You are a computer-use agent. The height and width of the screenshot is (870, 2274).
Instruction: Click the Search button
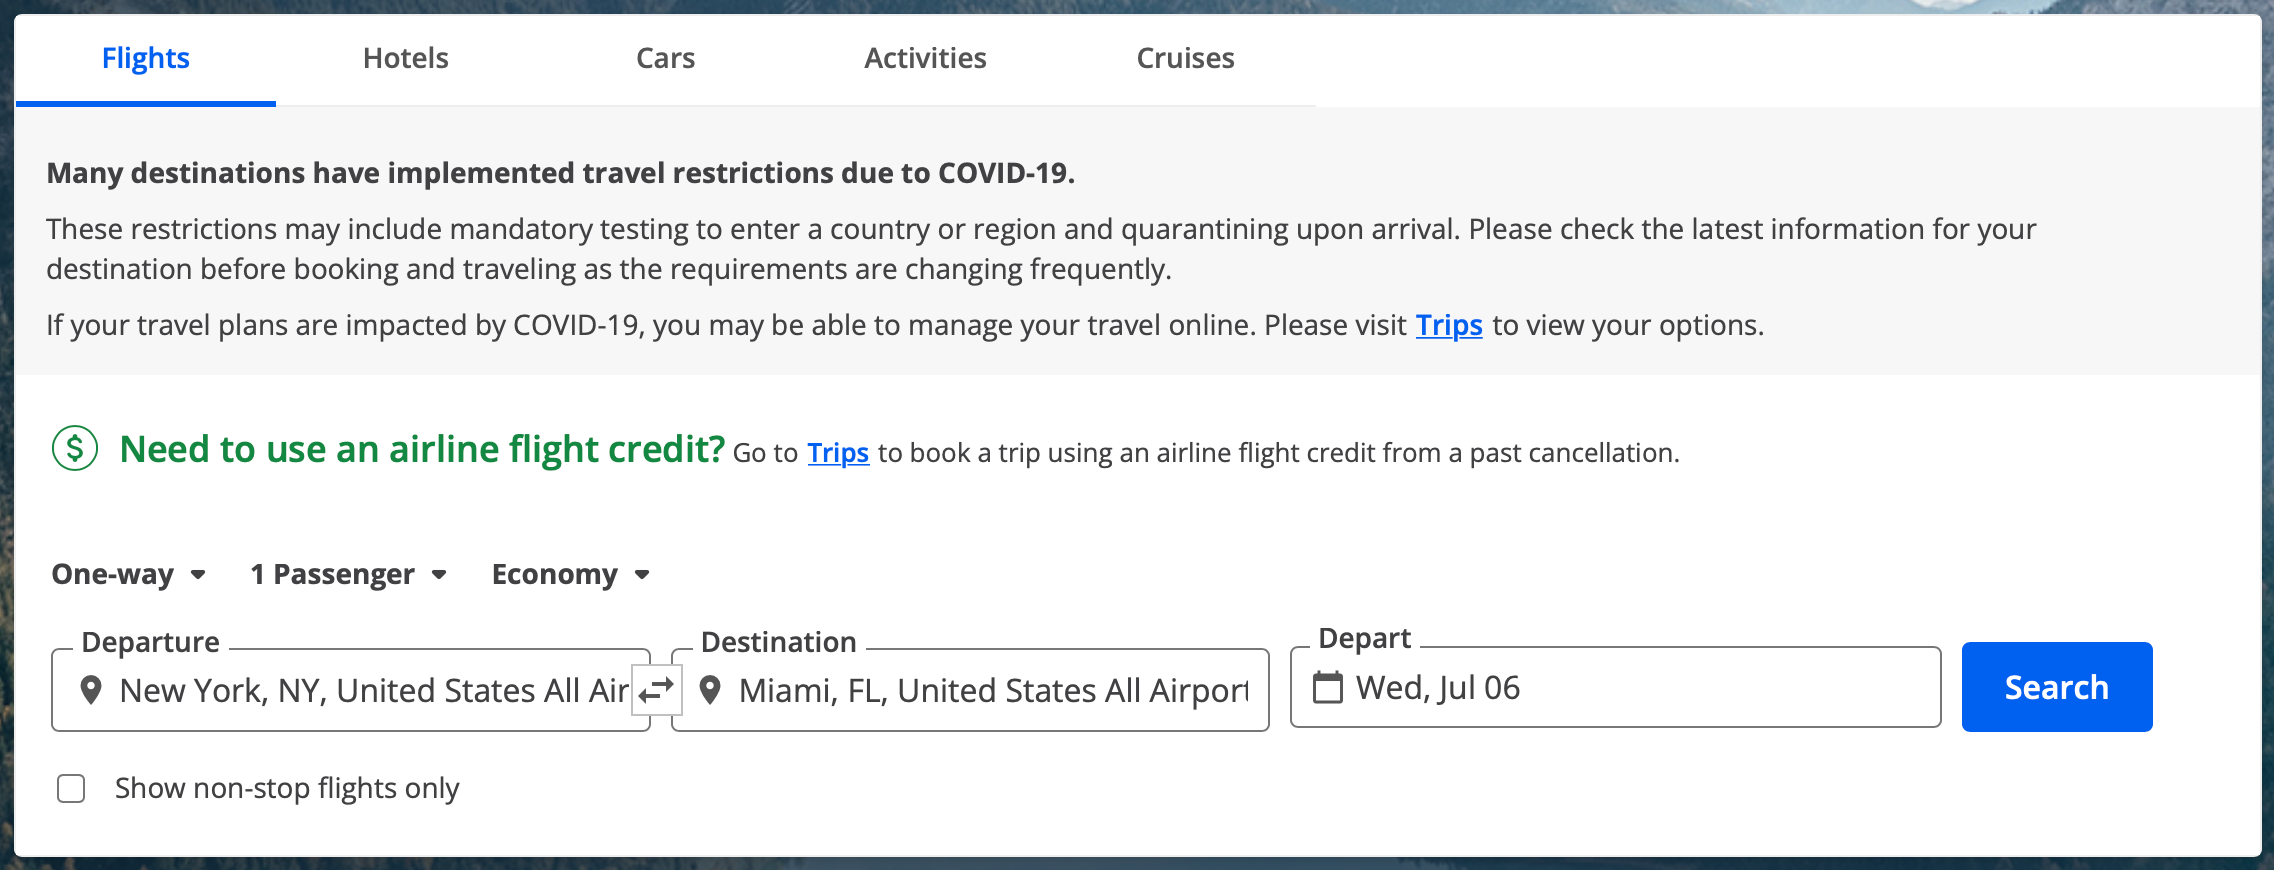(2056, 687)
